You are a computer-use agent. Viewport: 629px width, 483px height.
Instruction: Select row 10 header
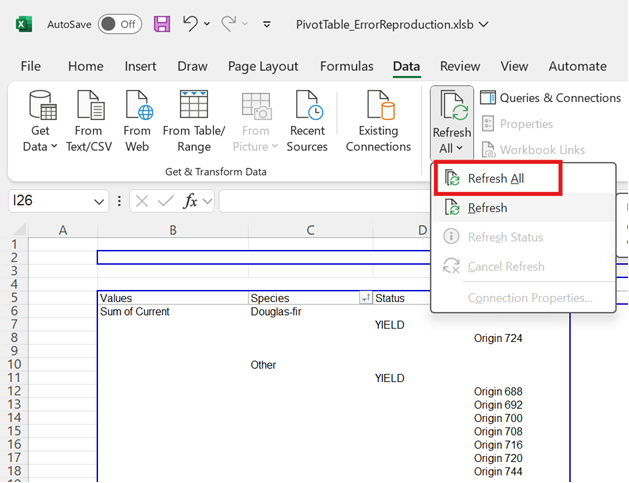tap(14, 364)
